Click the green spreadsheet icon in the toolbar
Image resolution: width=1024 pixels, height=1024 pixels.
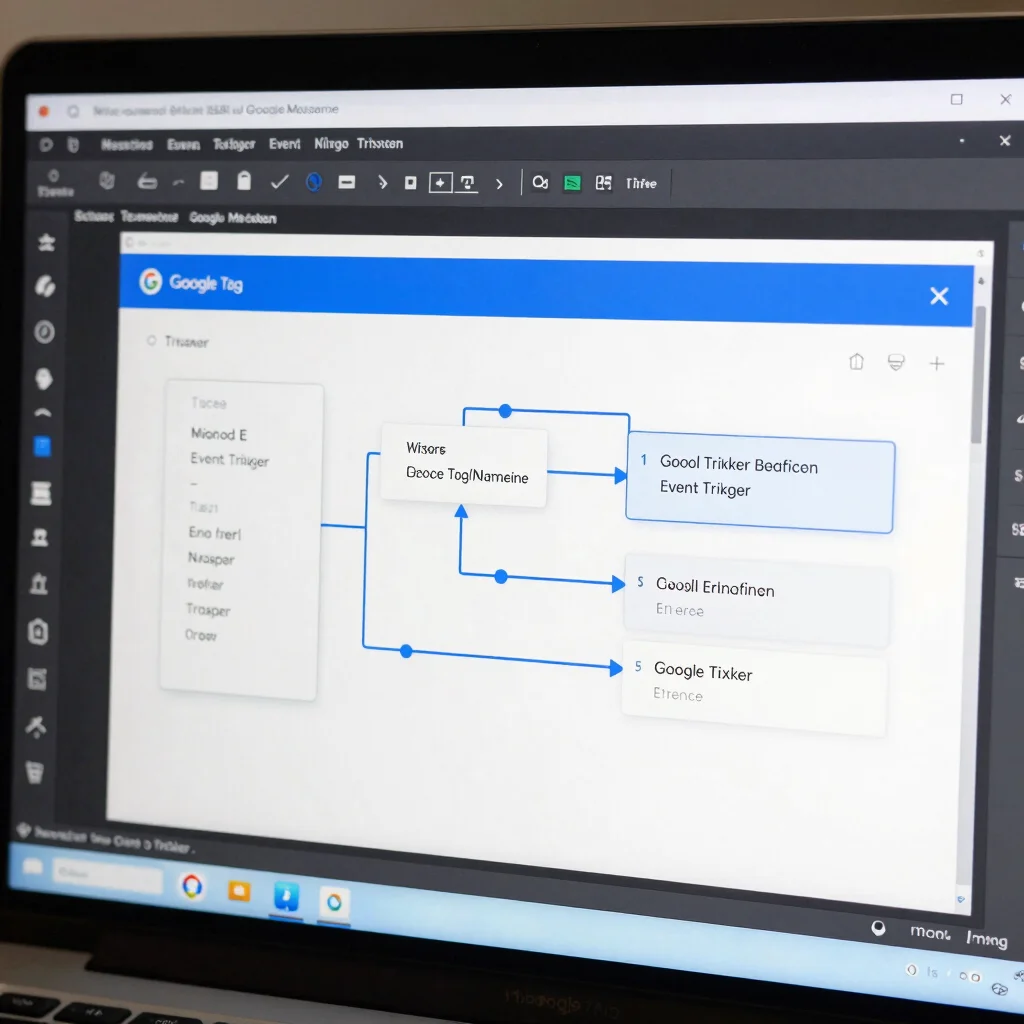572,184
